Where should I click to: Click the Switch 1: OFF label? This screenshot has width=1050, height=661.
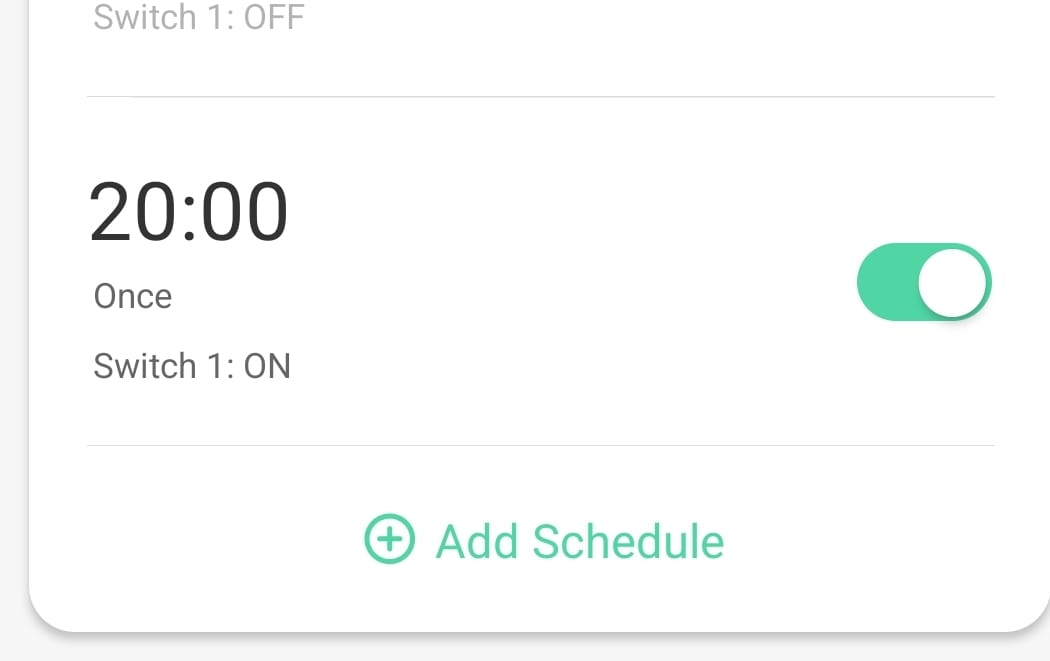198,17
